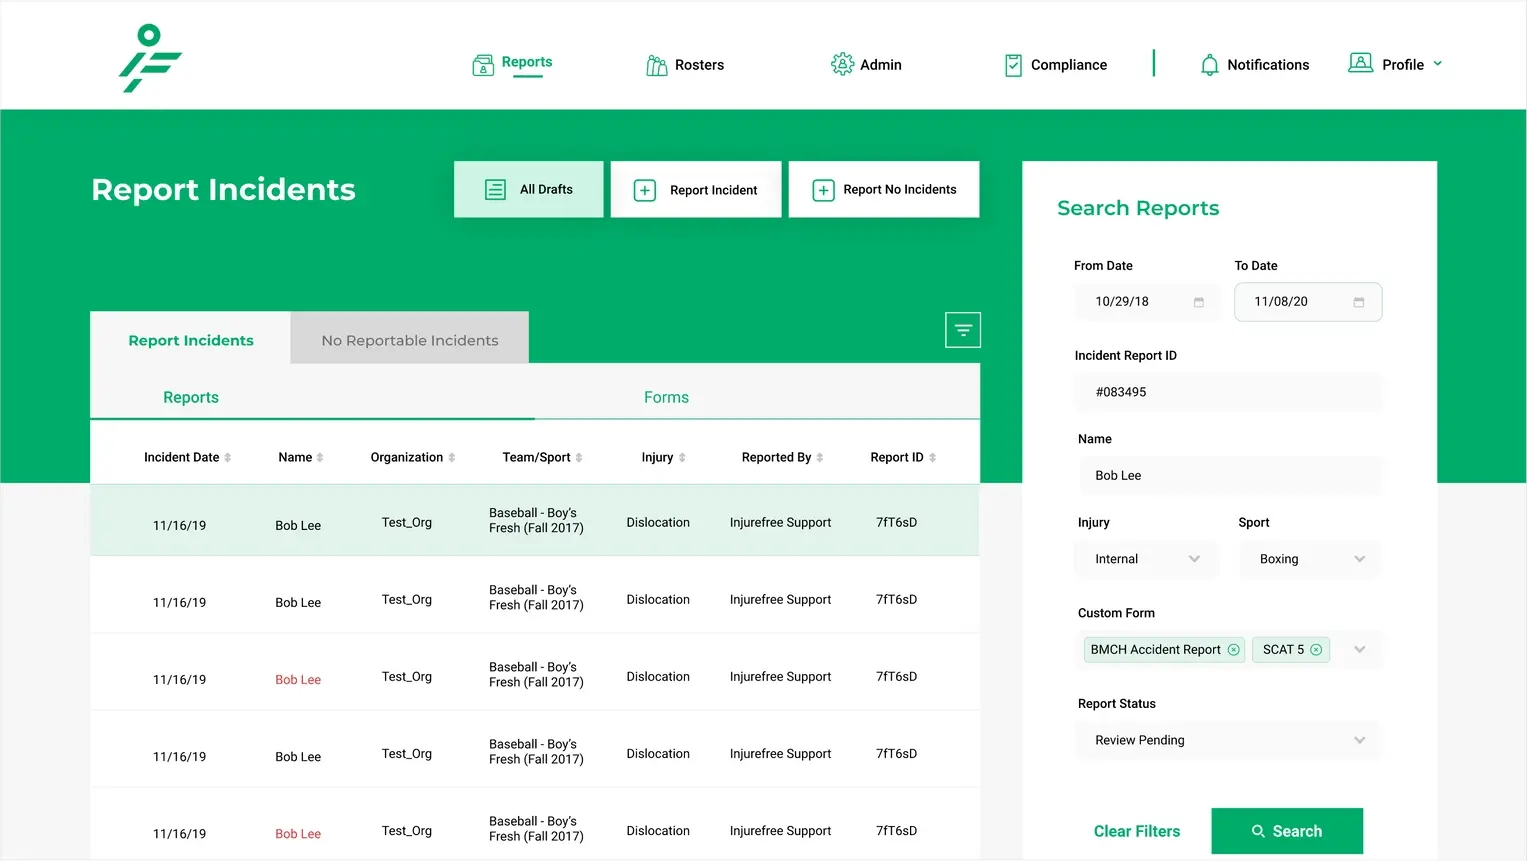Open the Profile menu chevron
The height and width of the screenshot is (861, 1529).
pyautogui.click(x=1437, y=64)
